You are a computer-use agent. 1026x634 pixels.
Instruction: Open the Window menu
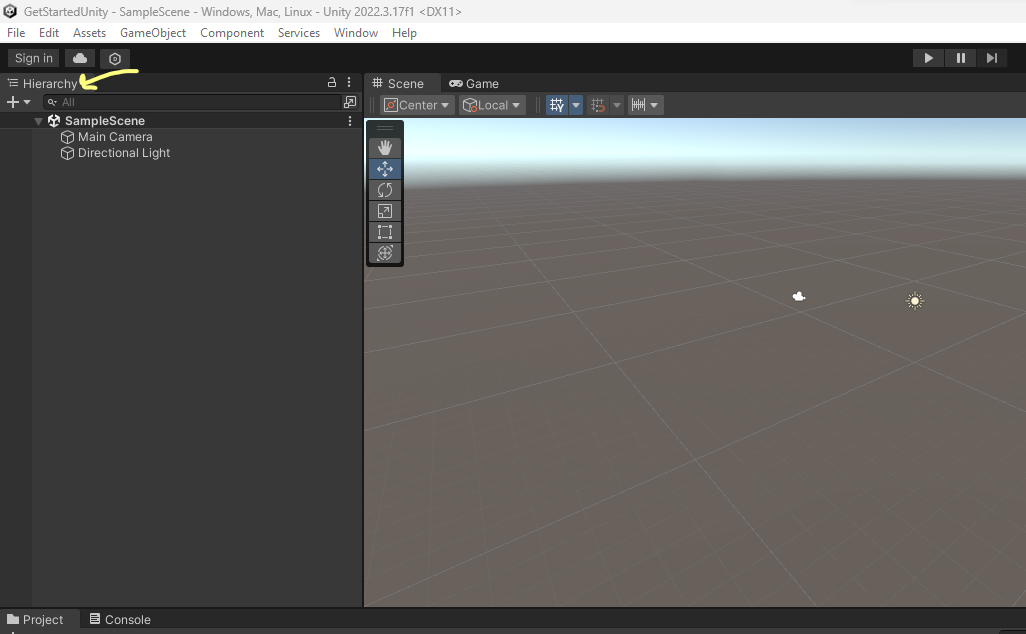pyautogui.click(x=355, y=33)
